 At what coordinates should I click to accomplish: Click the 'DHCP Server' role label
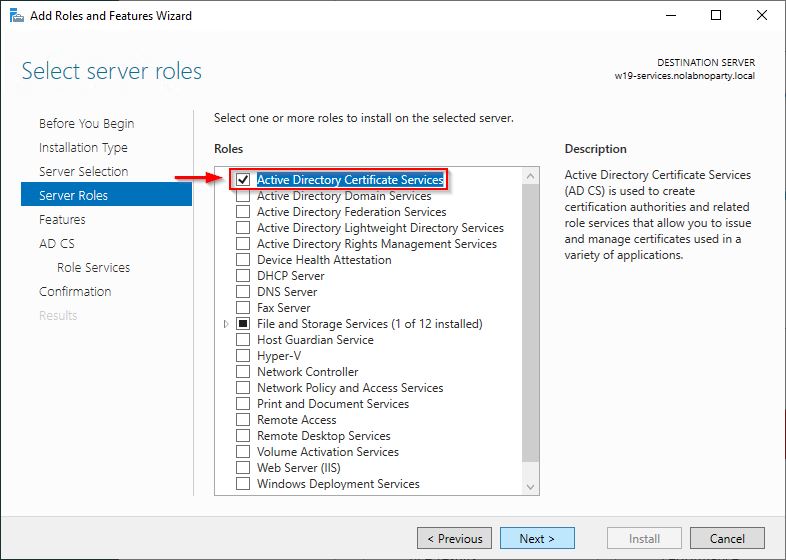(x=291, y=276)
